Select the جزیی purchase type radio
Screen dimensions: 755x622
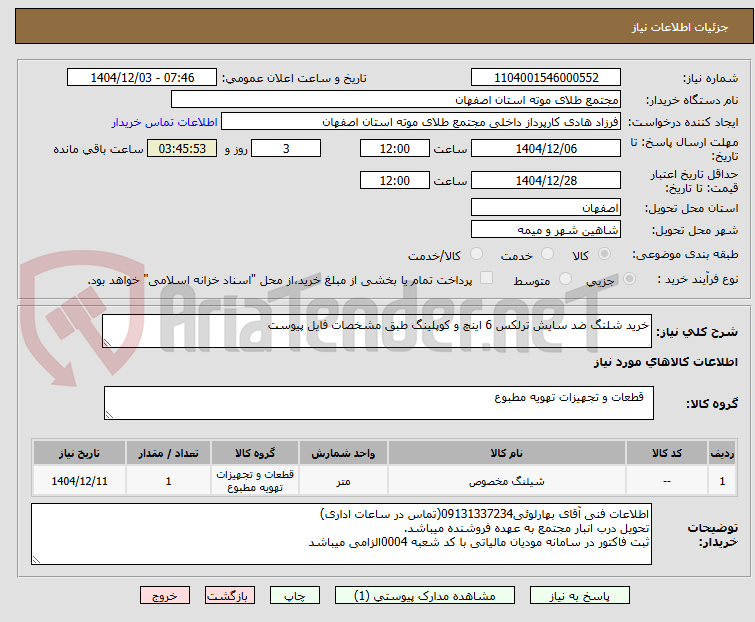click(x=629, y=278)
